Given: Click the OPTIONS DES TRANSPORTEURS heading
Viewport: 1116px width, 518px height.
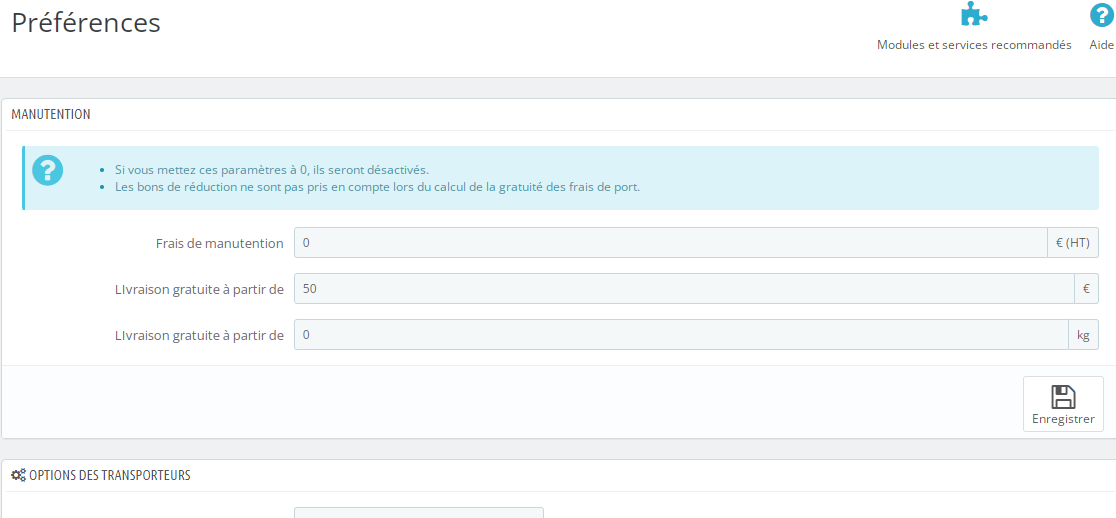Looking at the screenshot, I should [110, 475].
